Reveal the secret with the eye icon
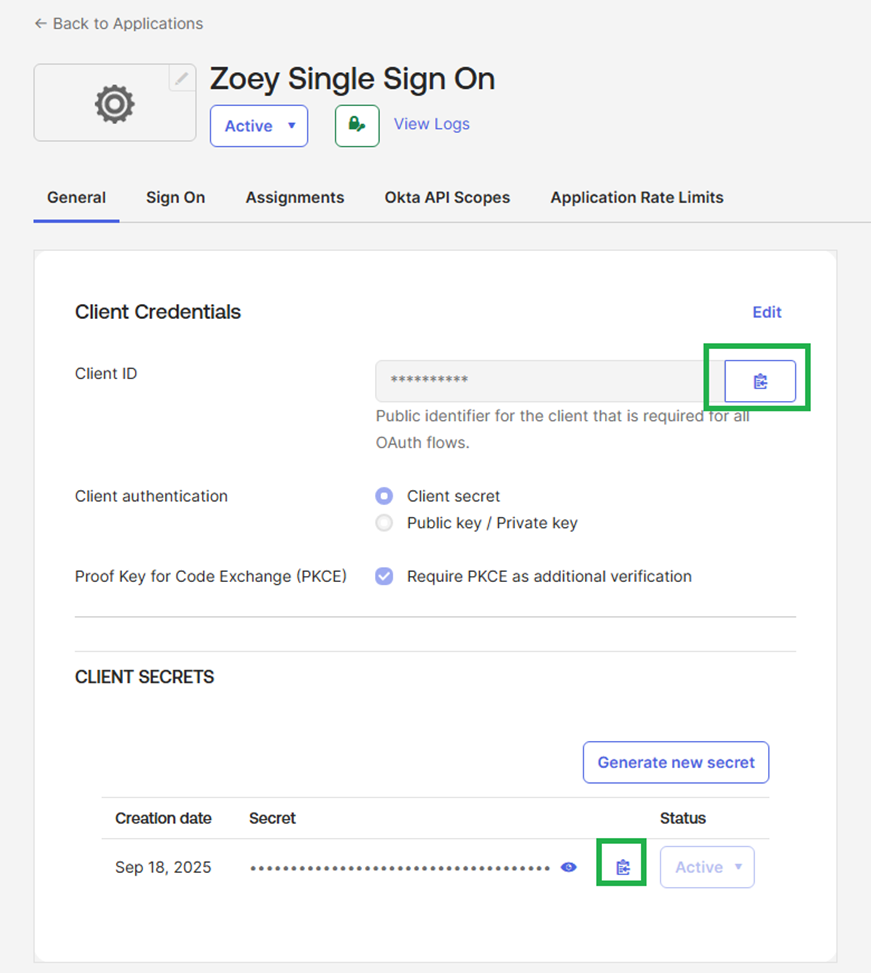 pyautogui.click(x=568, y=867)
